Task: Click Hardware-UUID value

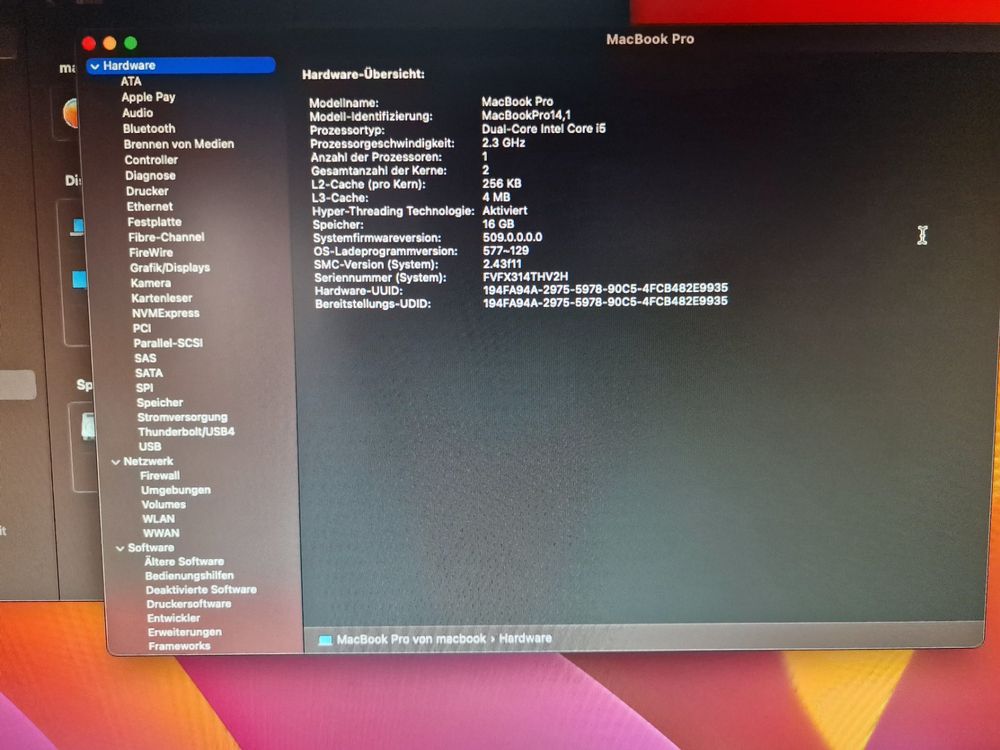Action: point(605,289)
